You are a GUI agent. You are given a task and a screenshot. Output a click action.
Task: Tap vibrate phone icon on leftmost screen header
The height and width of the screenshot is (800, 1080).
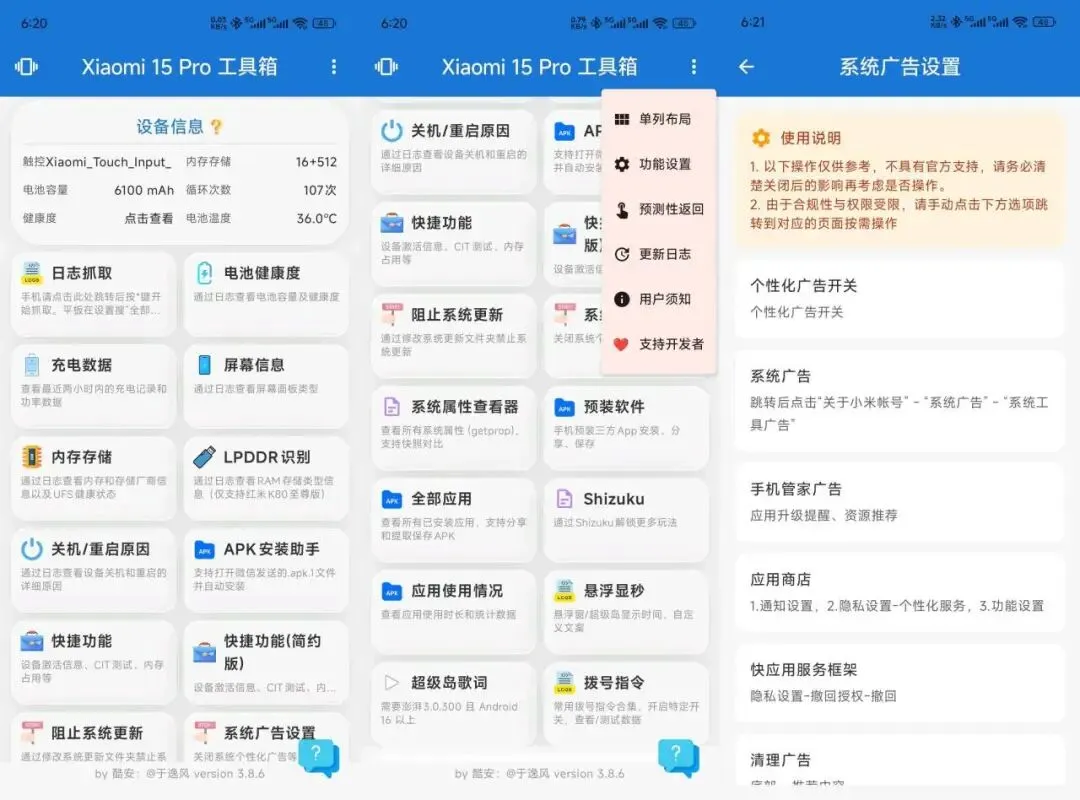point(26,67)
